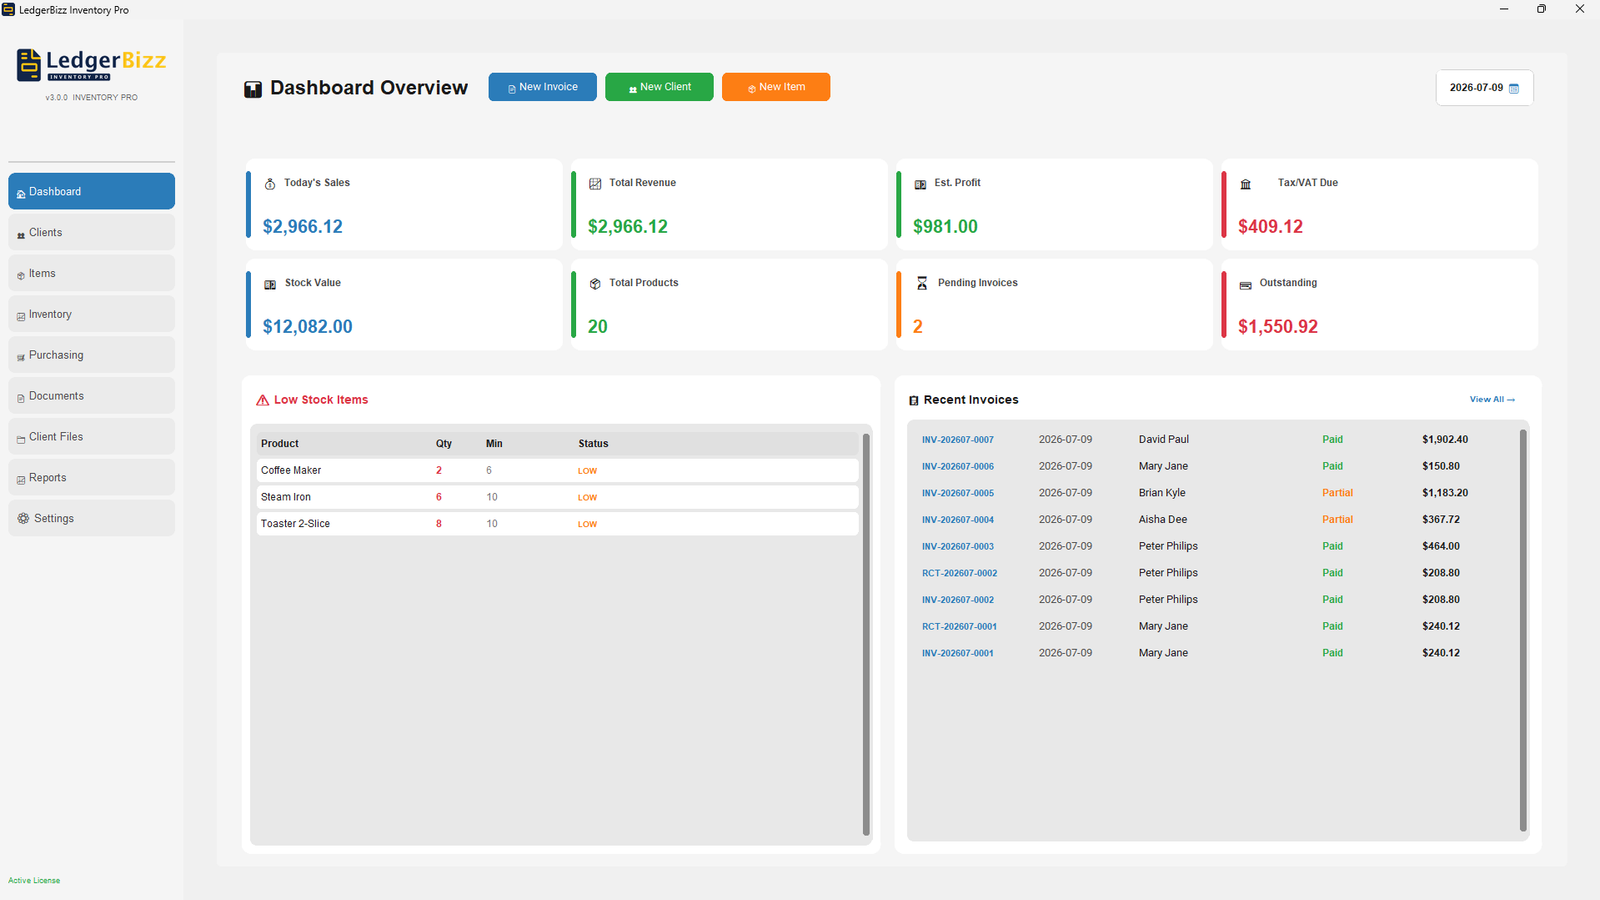Click the Pending Invoices hourglass icon
The width and height of the screenshot is (1600, 900).
pyautogui.click(x=922, y=283)
